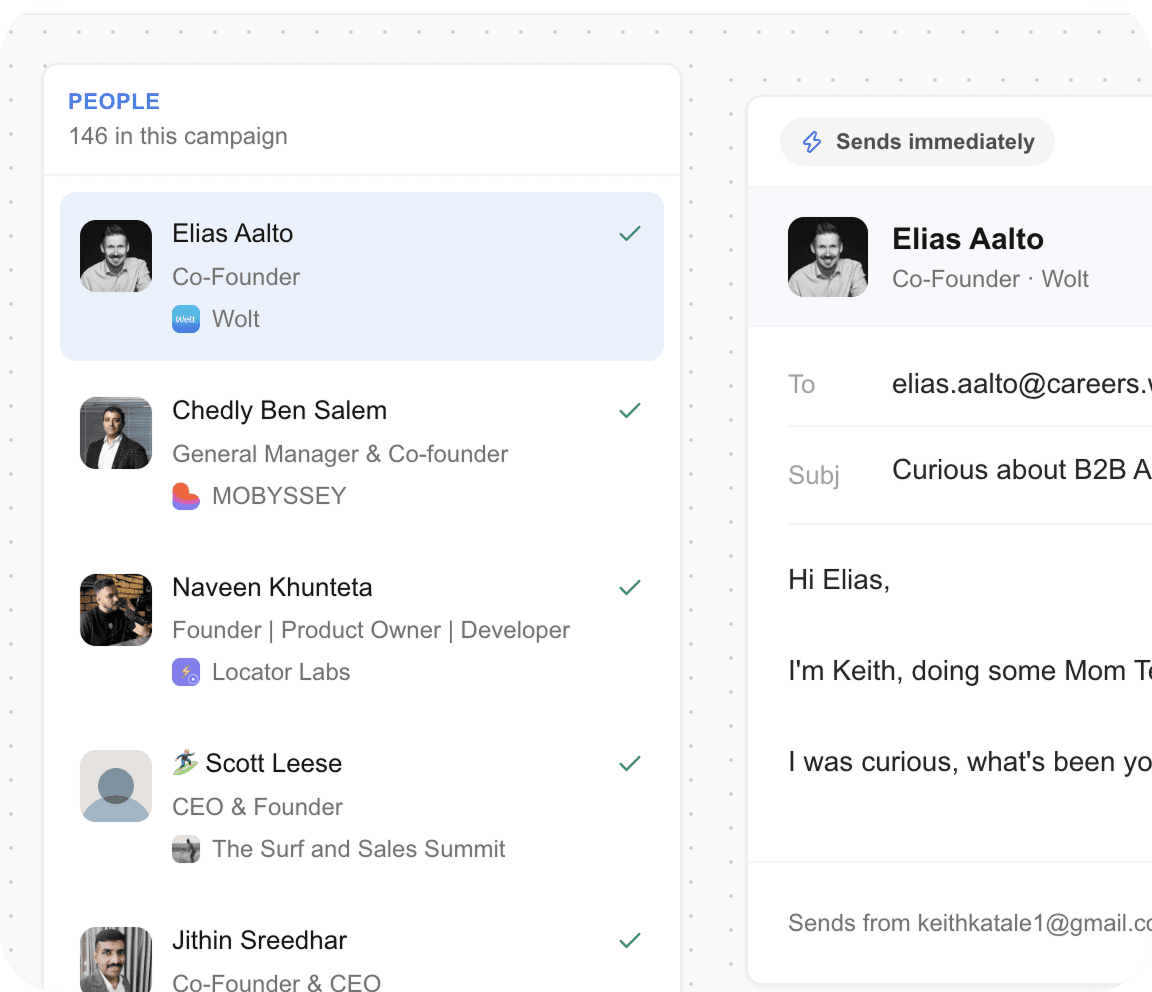1152x992 pixels.
Task: Click the Sends immediately pill
Action: tap(917, 142)
